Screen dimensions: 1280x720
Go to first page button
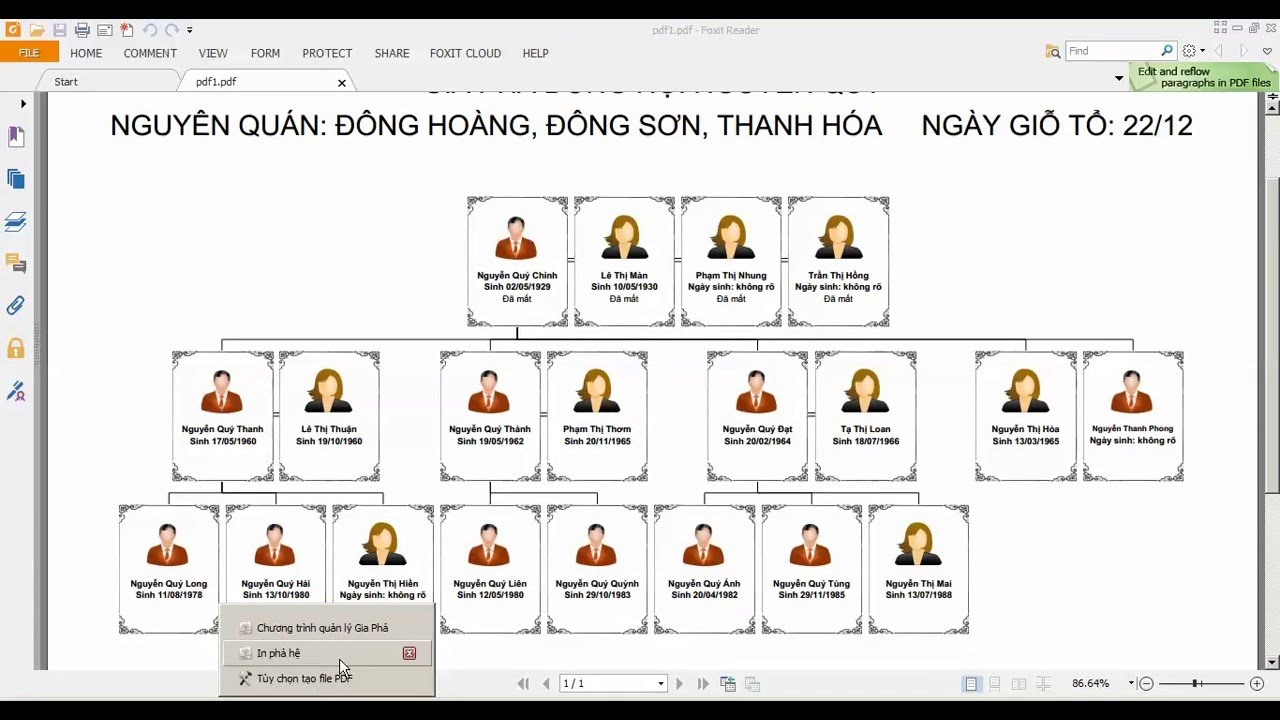tap(523, 684)
